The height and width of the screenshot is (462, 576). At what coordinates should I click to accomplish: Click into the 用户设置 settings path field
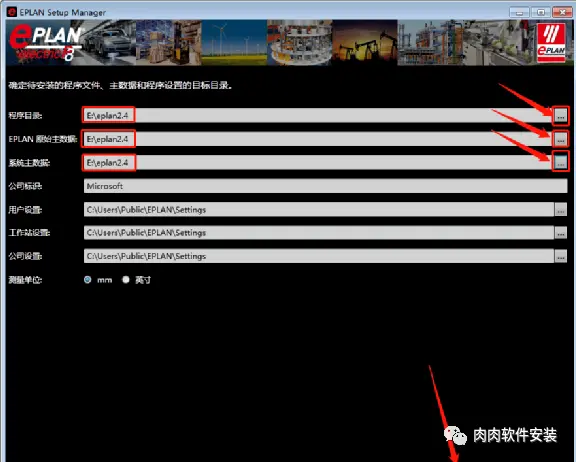(x=318, y=210)
